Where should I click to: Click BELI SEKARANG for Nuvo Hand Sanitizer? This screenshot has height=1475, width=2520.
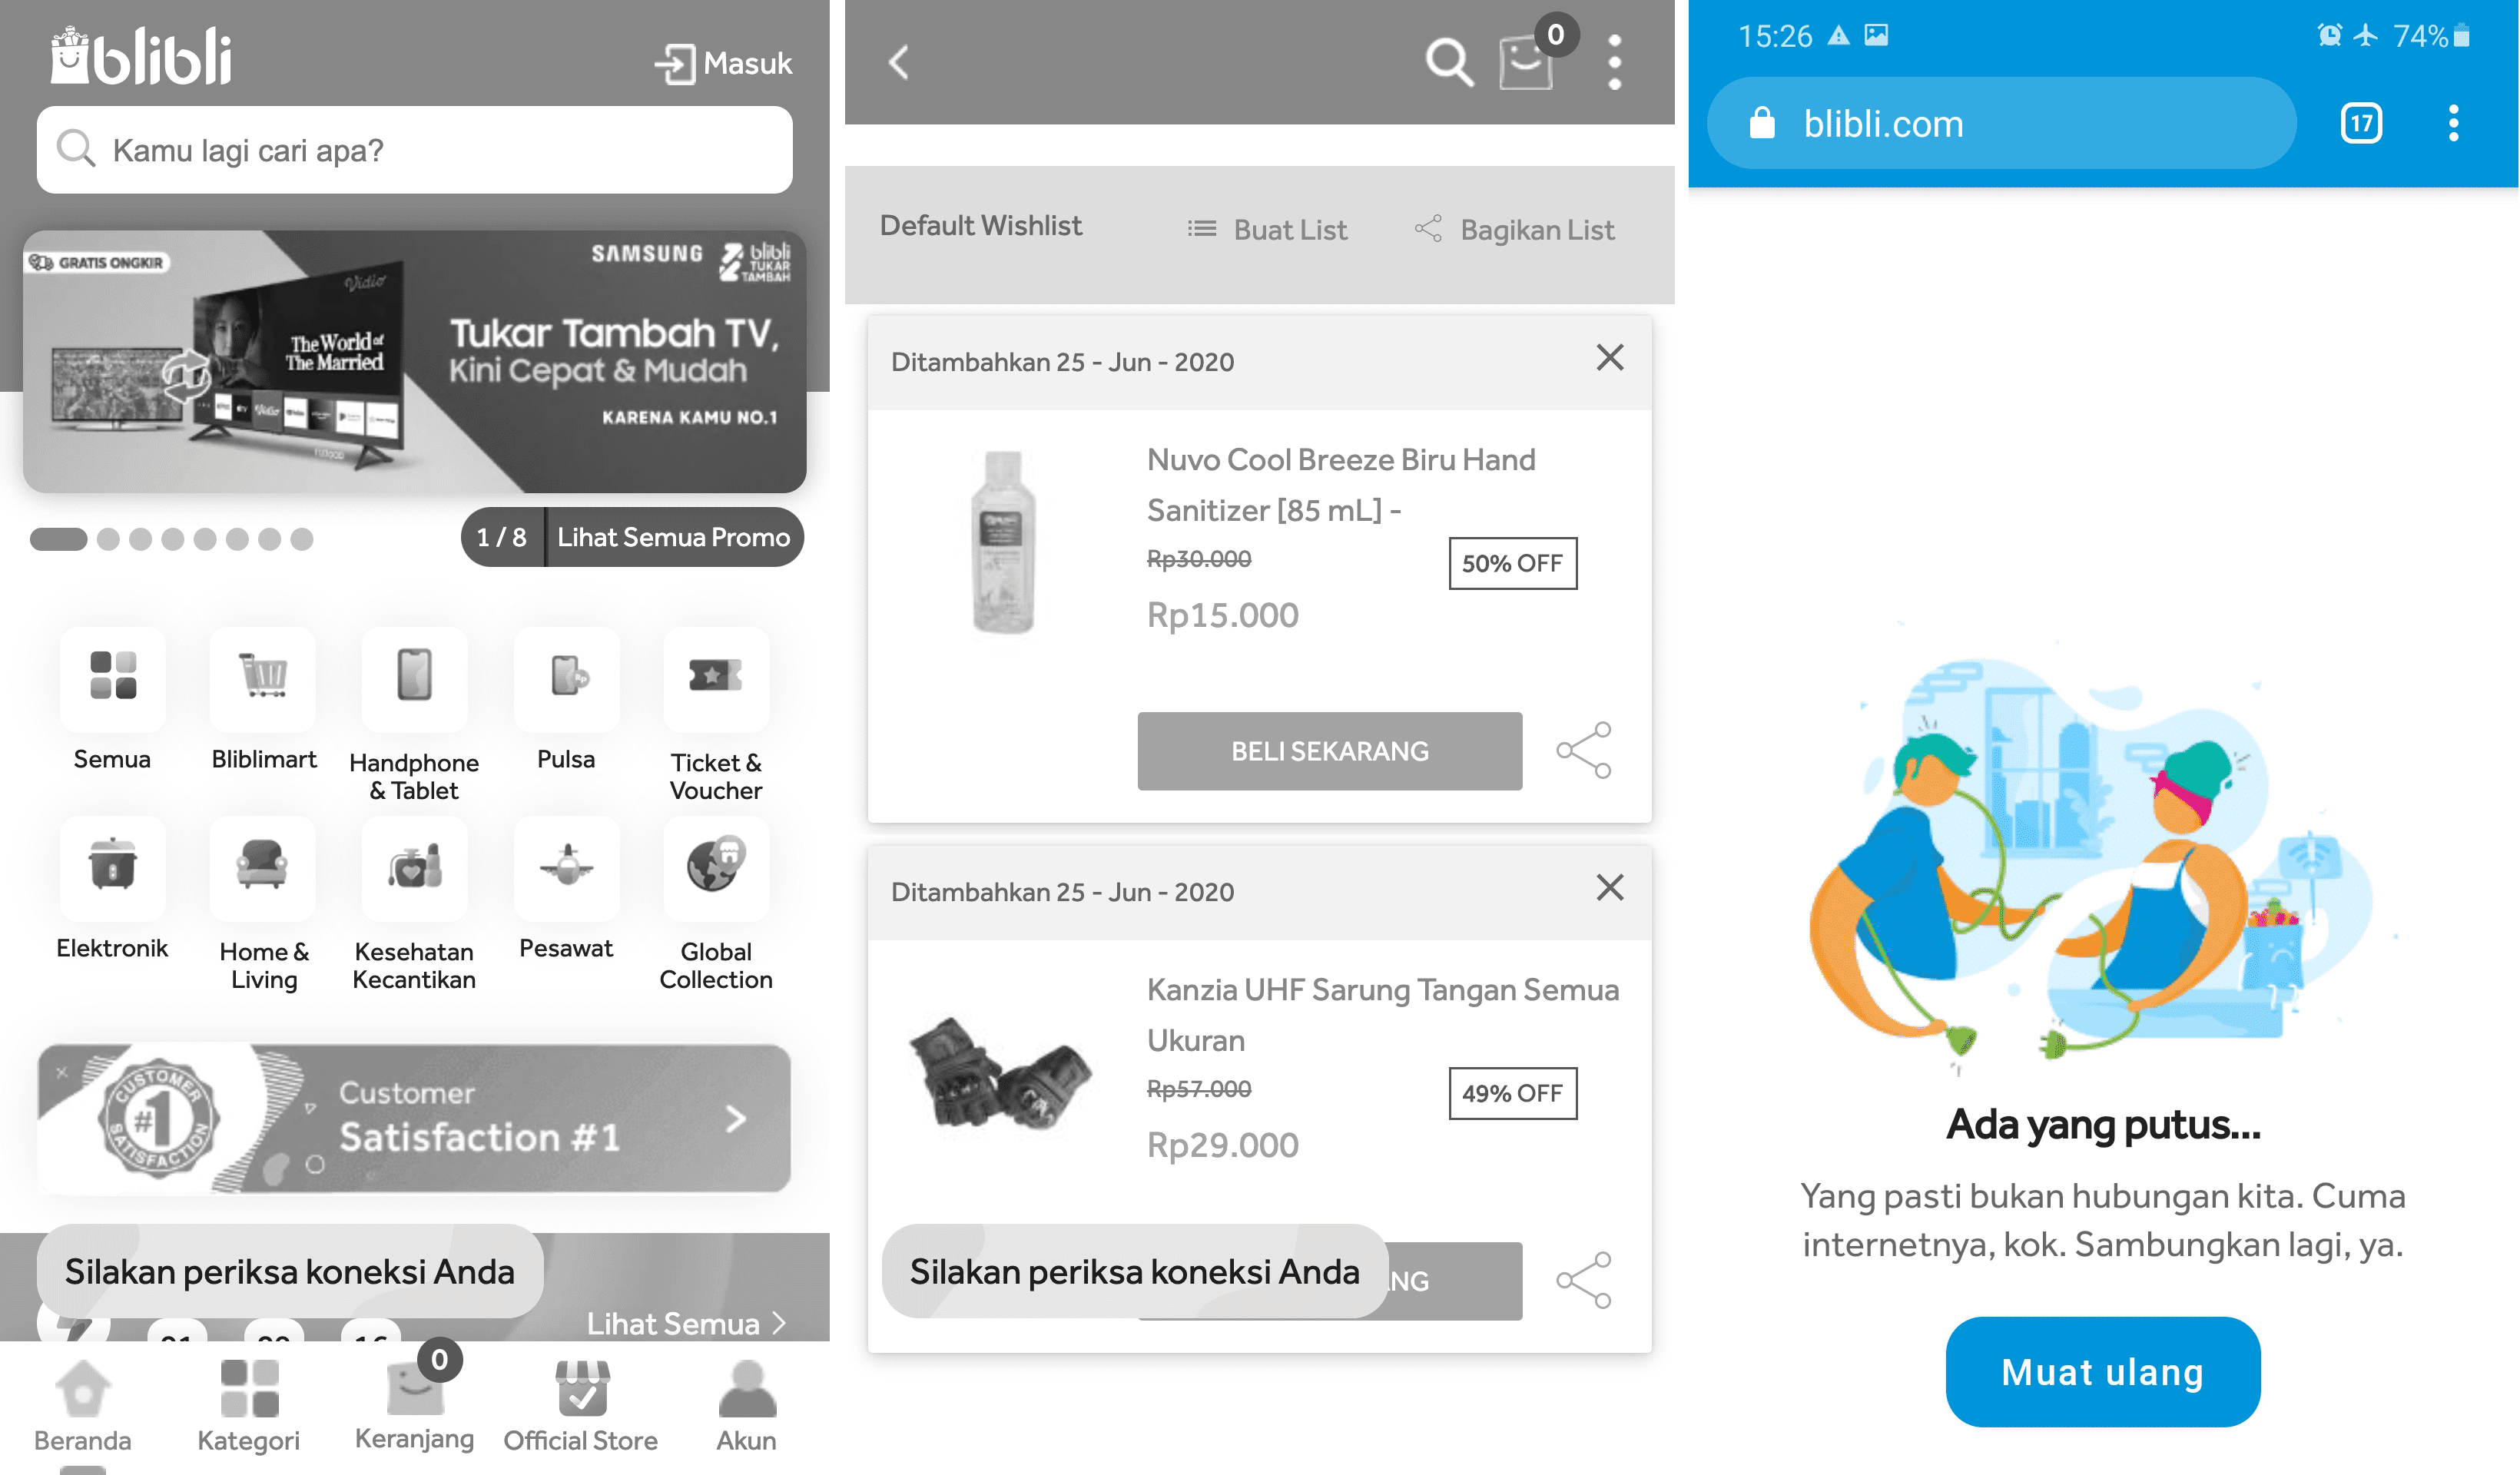1328,750
